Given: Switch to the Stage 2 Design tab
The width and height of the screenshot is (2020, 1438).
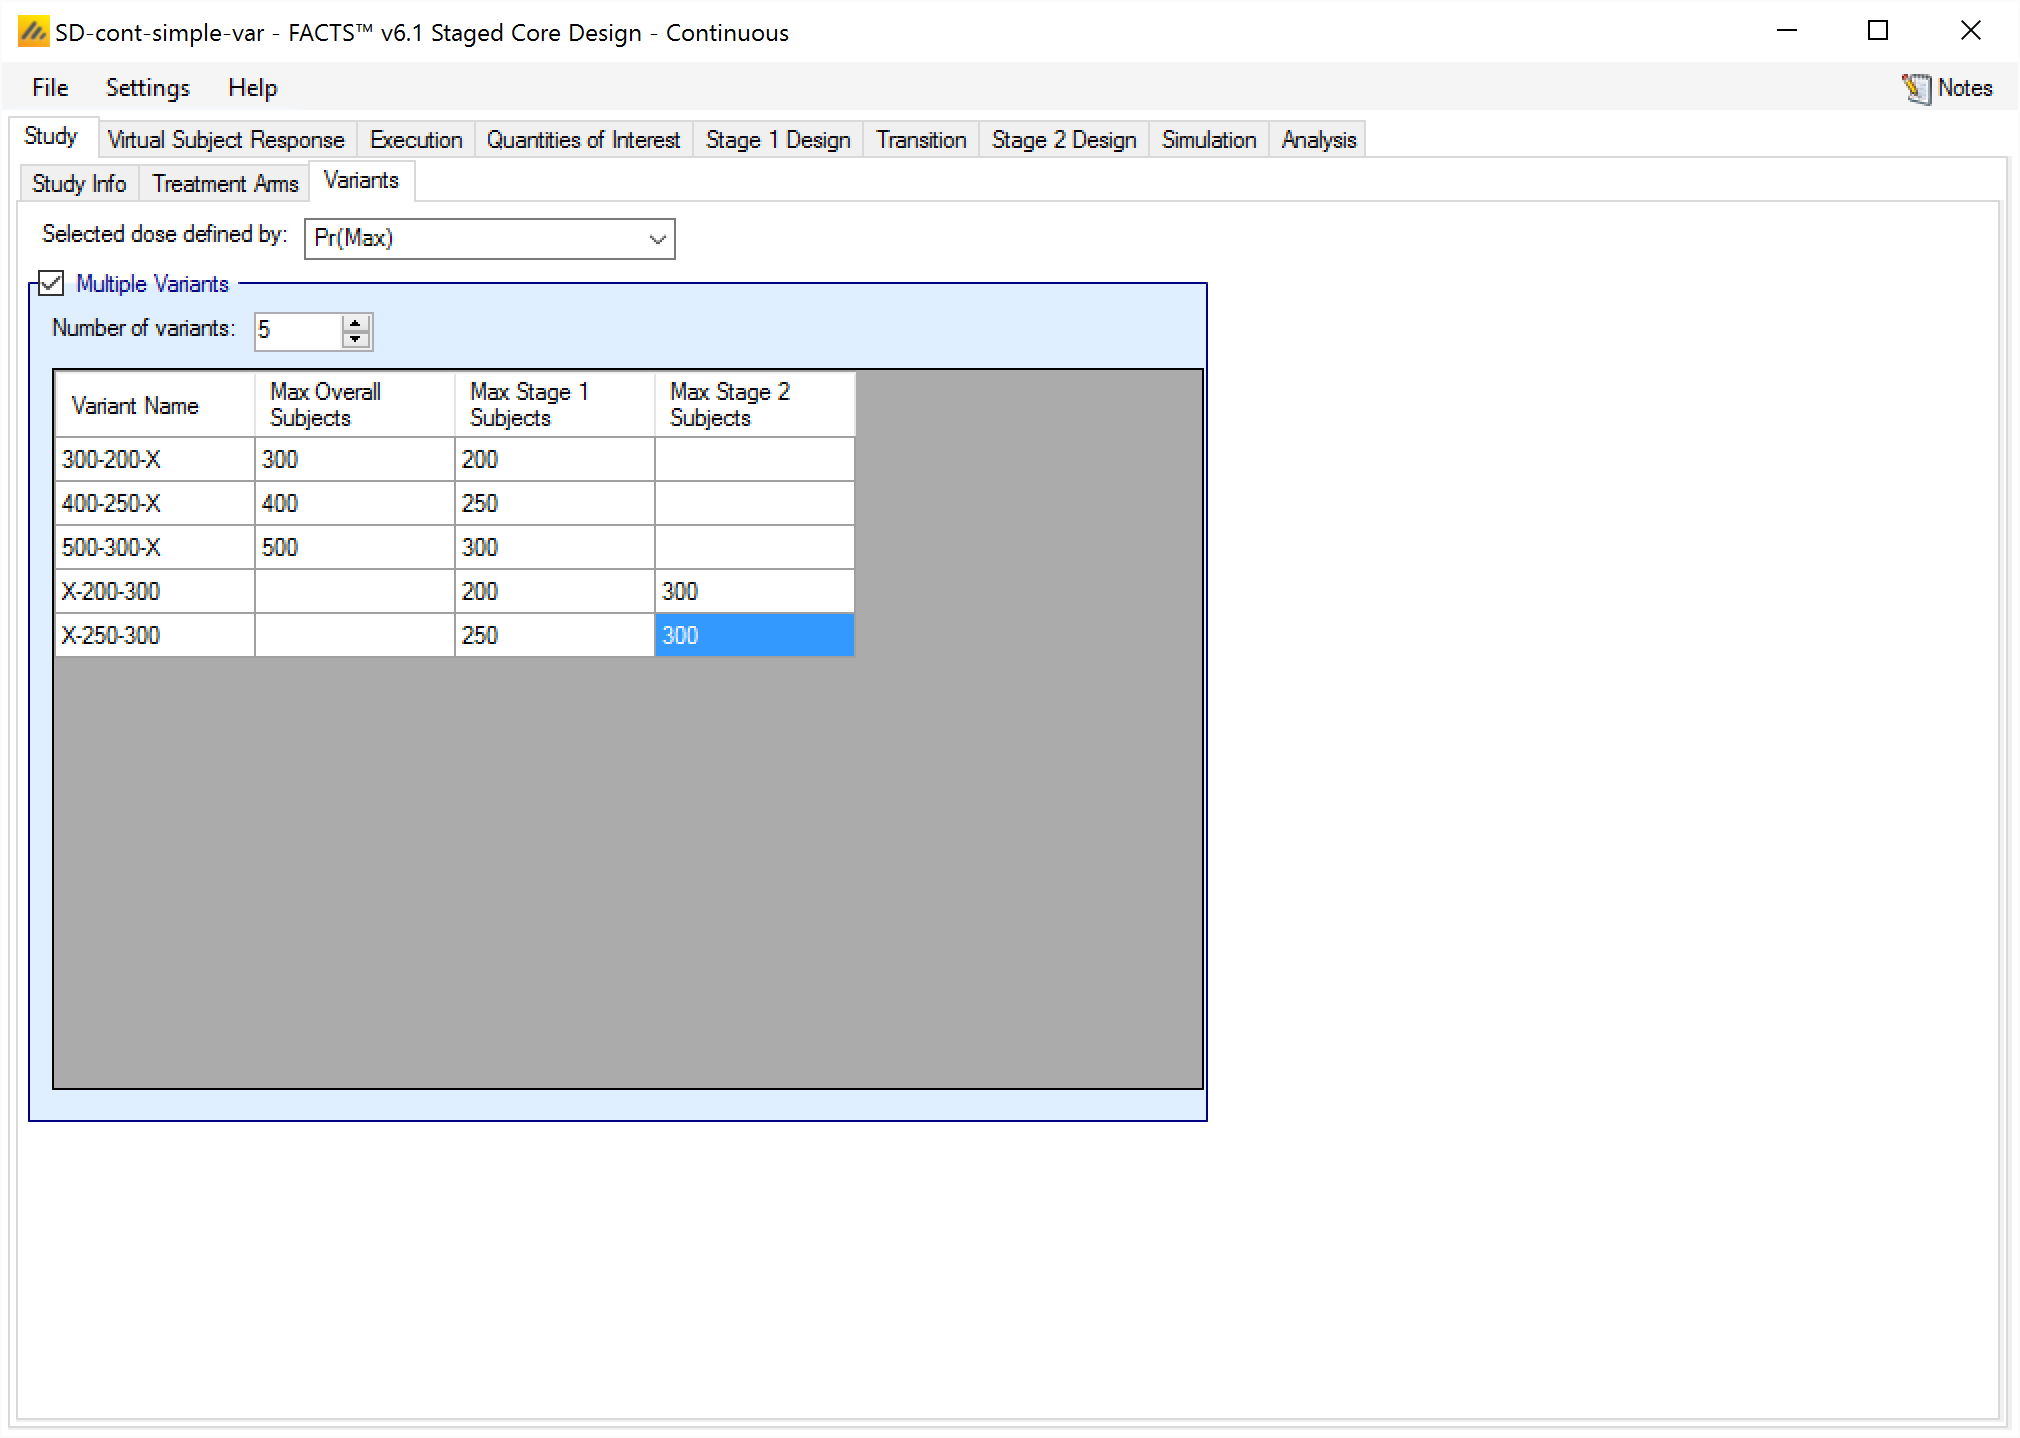Looking at the screenshot, I should (x=1063, y=140).
